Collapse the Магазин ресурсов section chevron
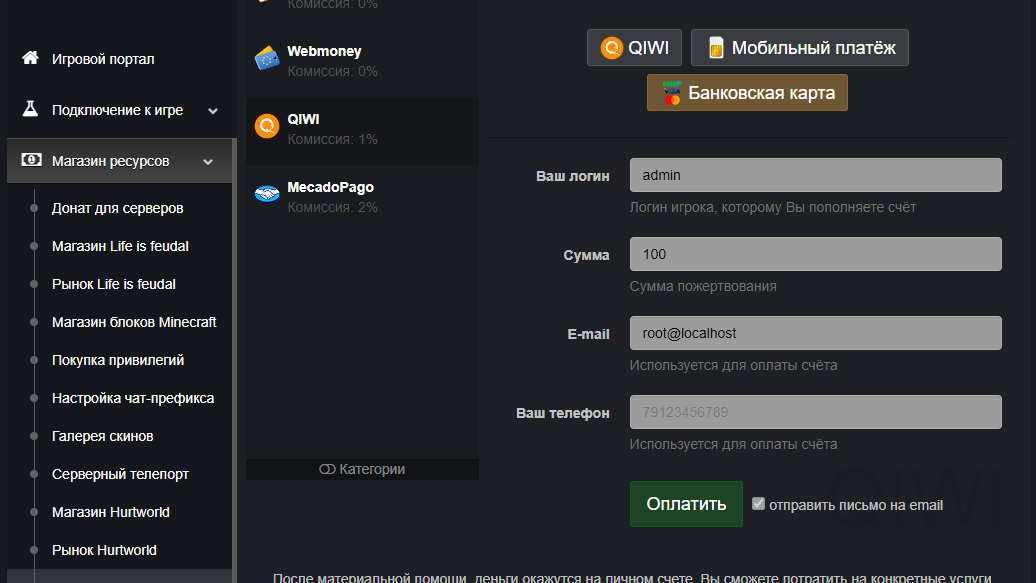The image size is (1036, 583). tap(208, 162)
